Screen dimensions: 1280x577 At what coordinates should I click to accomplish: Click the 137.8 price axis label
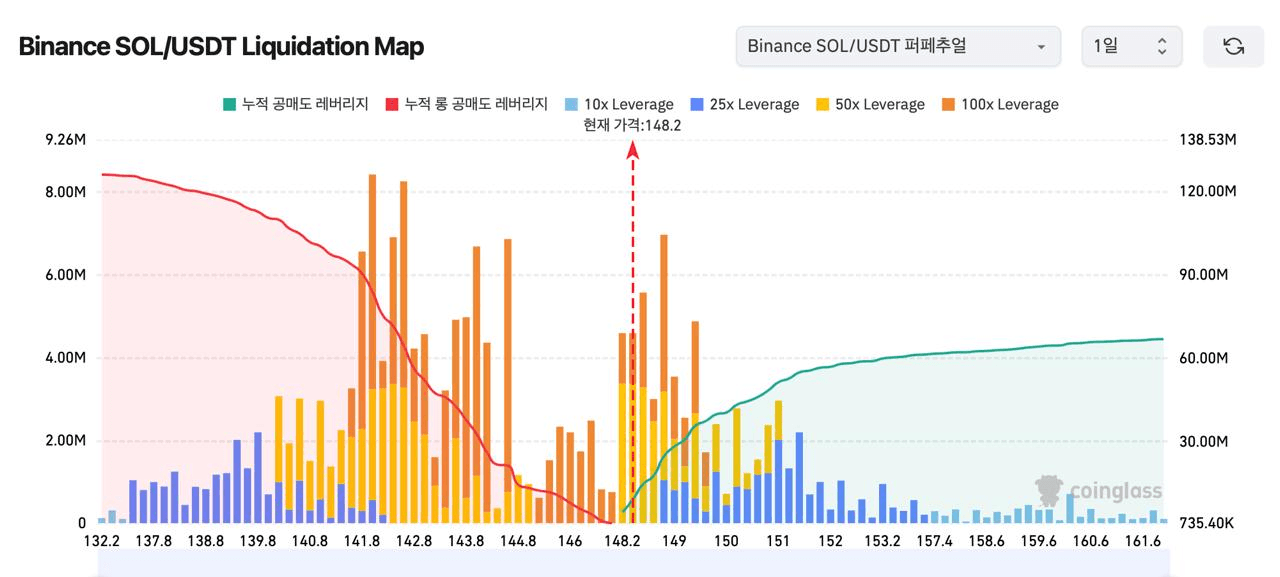click(154, 541)
